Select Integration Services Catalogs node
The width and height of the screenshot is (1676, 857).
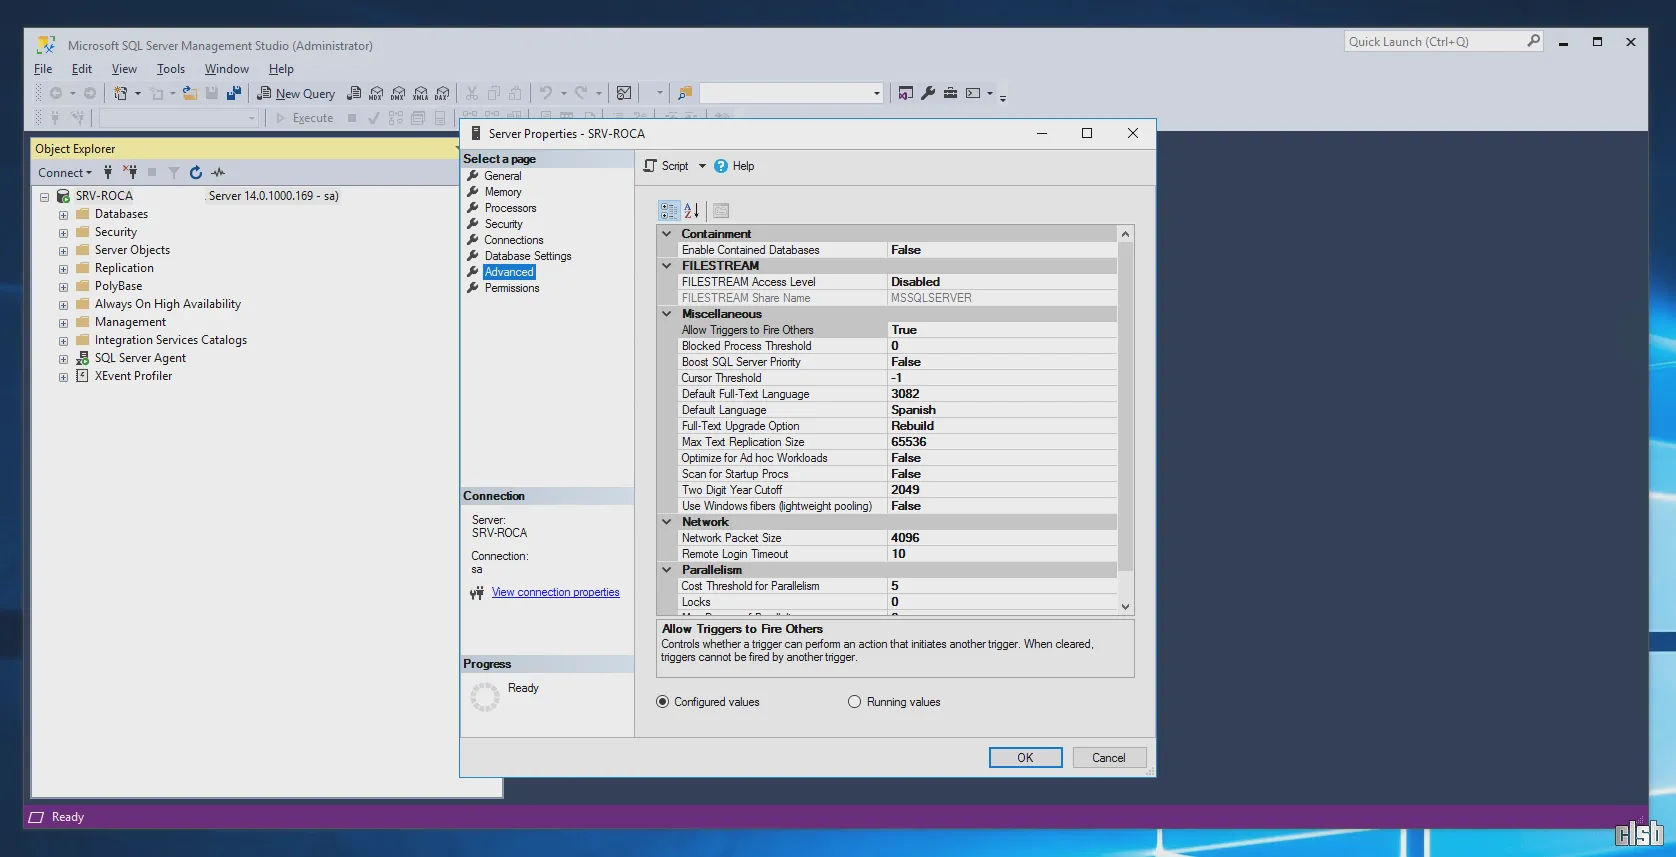[171, 340]
